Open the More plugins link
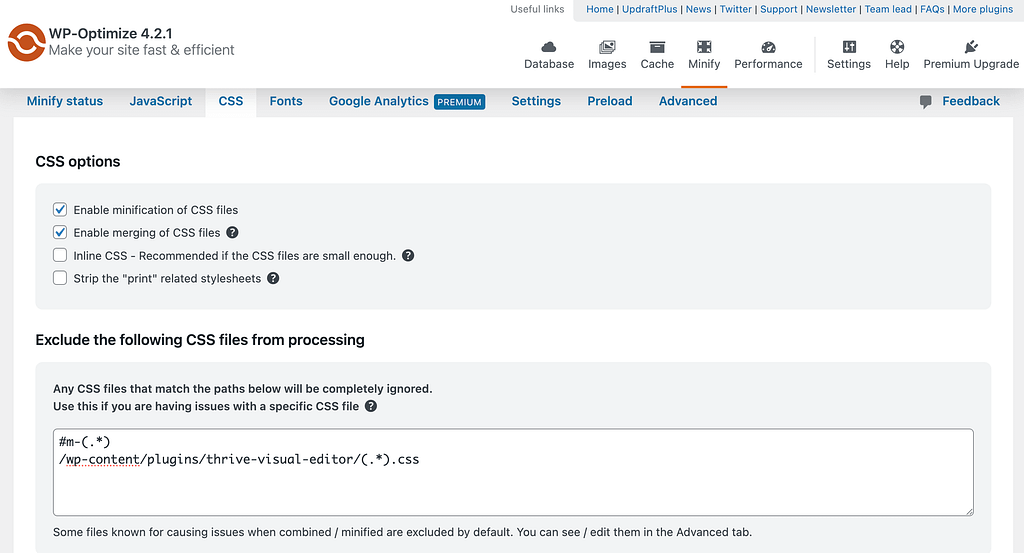Screen dimensions: 1024x553 (x=983, y=9)
